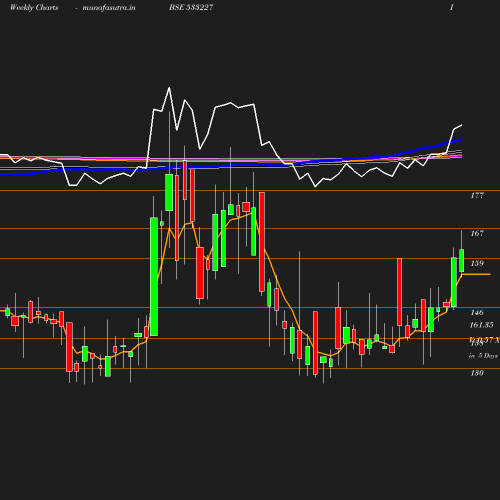
Task: Click the 'BSE 533227' stock code label
Action: [191, 7]
